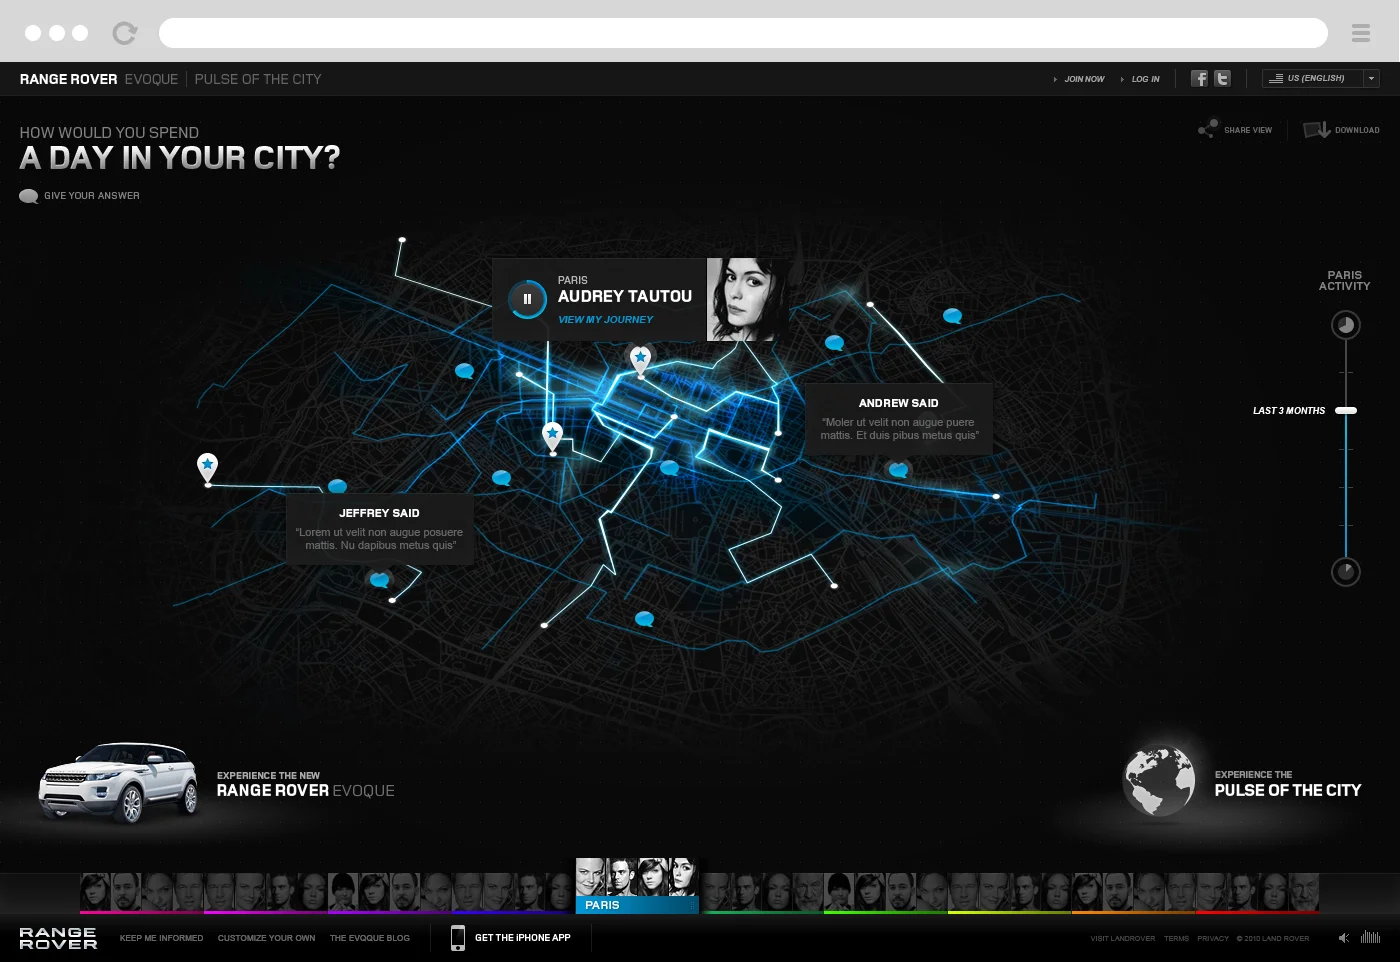Reload the page with the browser refresh icon
Image resolution: width=1400 pixels, height=962 pixels.
[x=125, y=33]
